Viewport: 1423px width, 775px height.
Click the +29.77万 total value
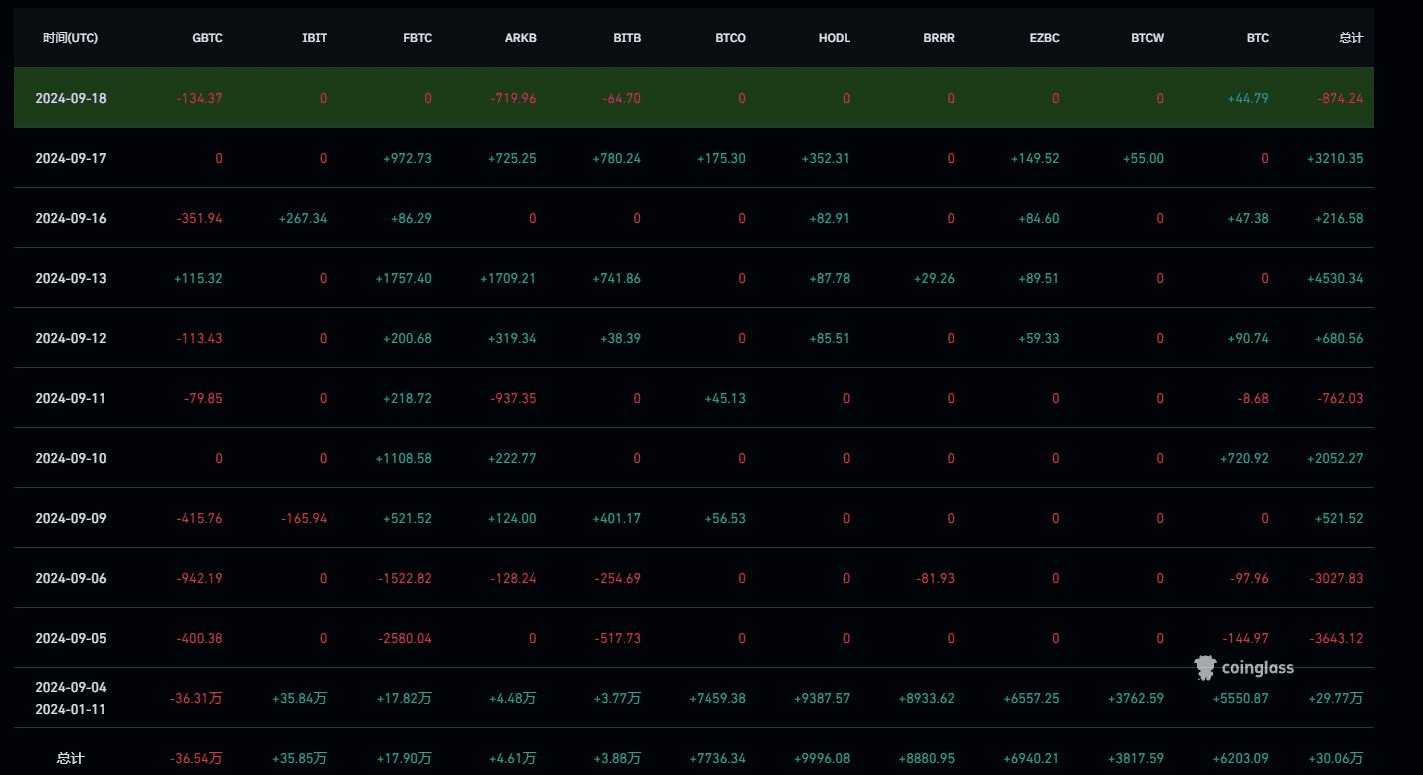pyautogui.click(x=1336, y=698)
